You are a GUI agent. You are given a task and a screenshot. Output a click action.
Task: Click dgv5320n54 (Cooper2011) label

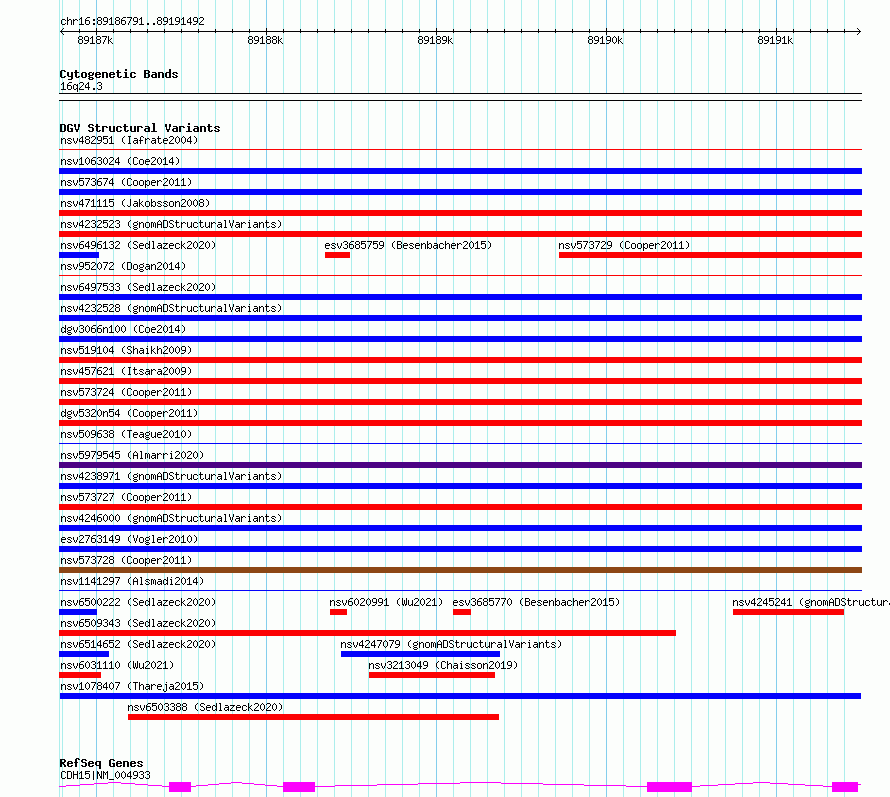click(129, 413)
